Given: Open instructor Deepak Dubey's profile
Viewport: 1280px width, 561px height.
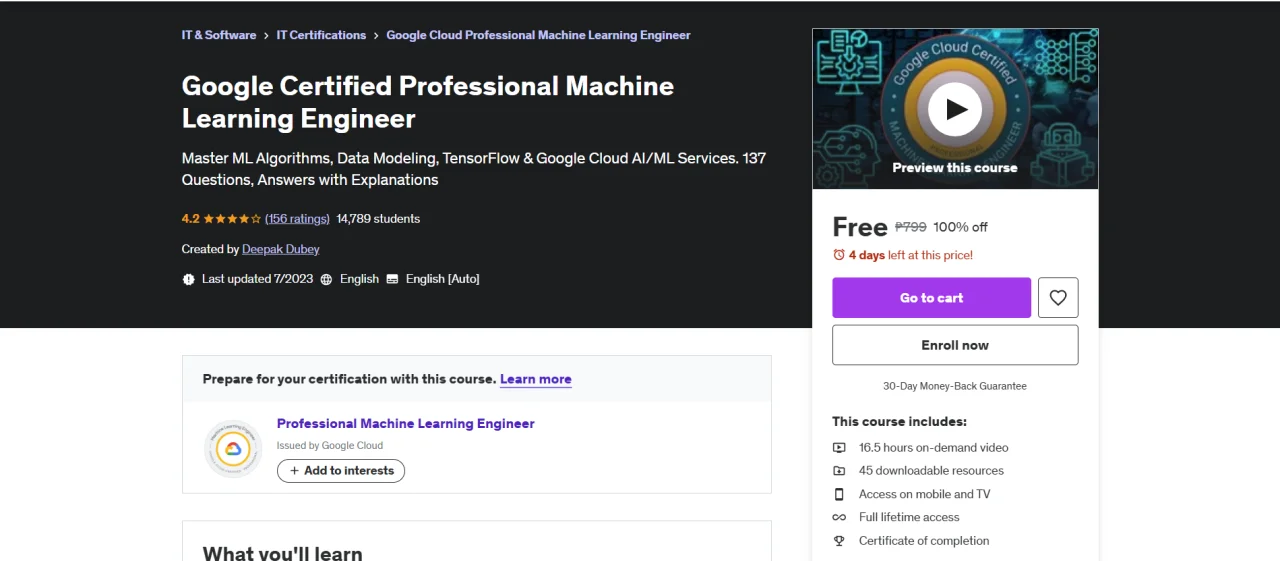Looking at the screenshot, I should pyautogui.click(x=281, y=249).
